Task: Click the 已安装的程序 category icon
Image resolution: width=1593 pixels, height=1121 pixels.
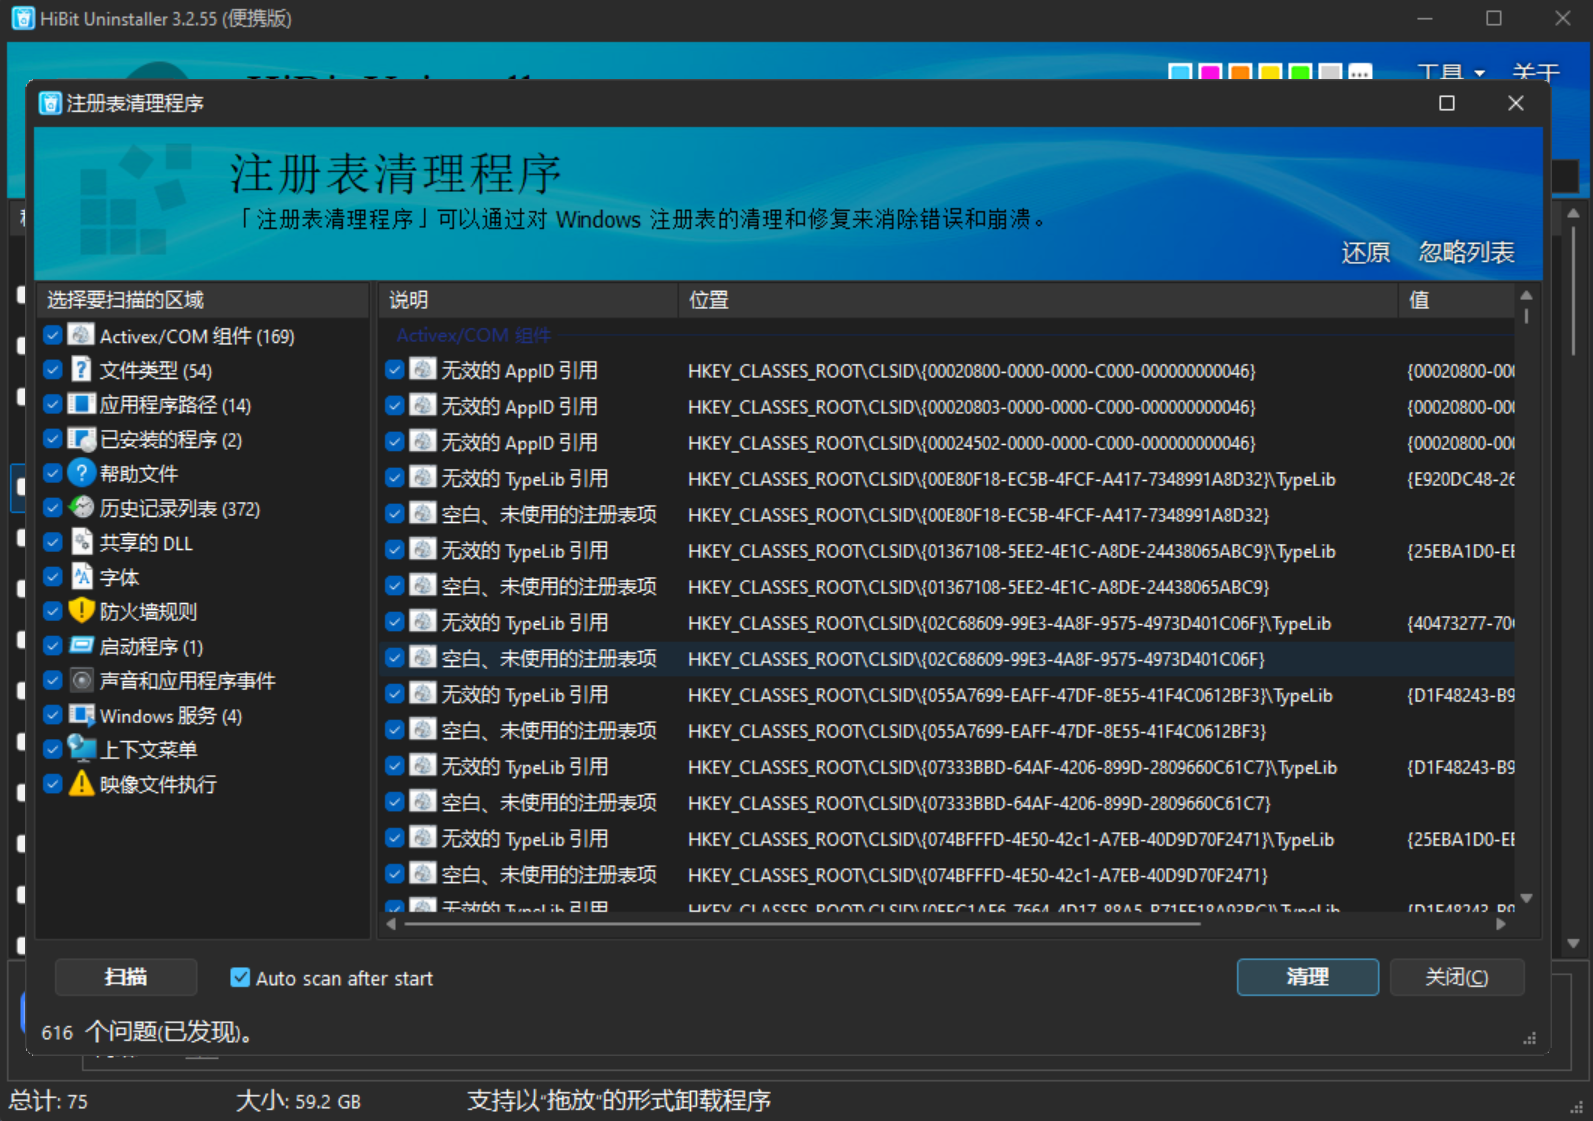Action: (x=82, y=439)
